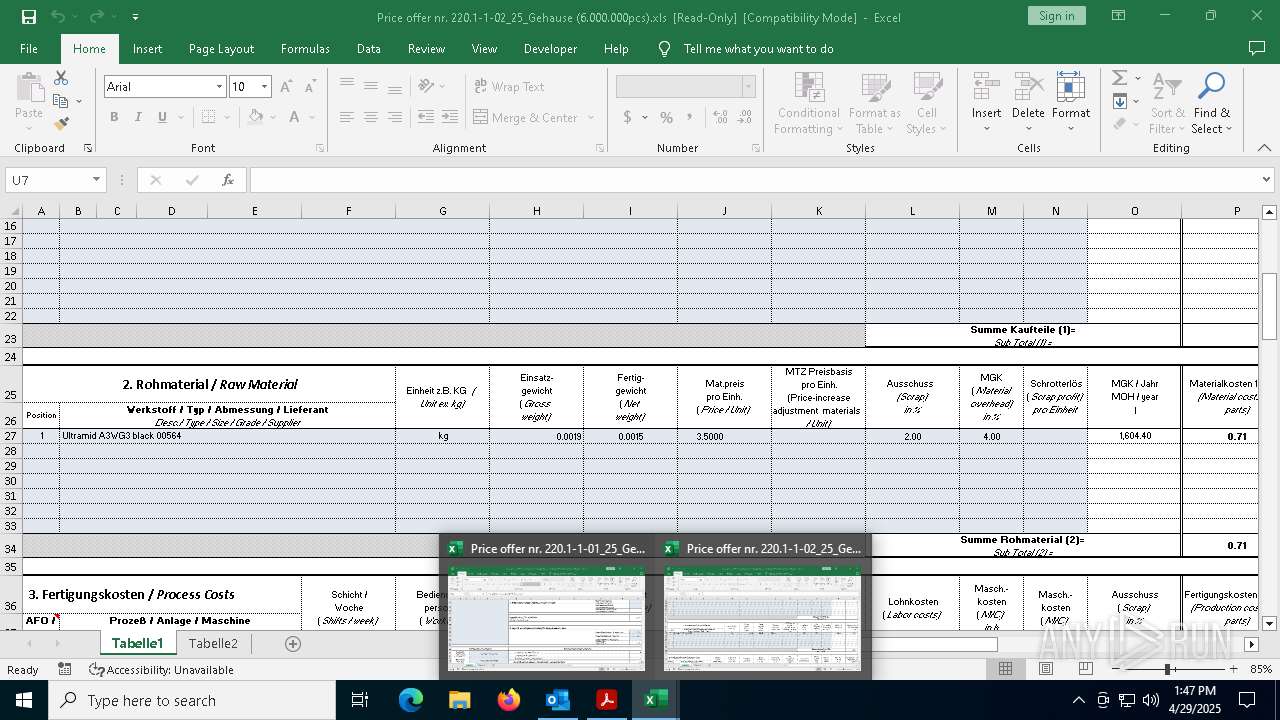Switch to Page Layout tab
The height and width of the screenshot is (720, 1280).
coord(221,49)
